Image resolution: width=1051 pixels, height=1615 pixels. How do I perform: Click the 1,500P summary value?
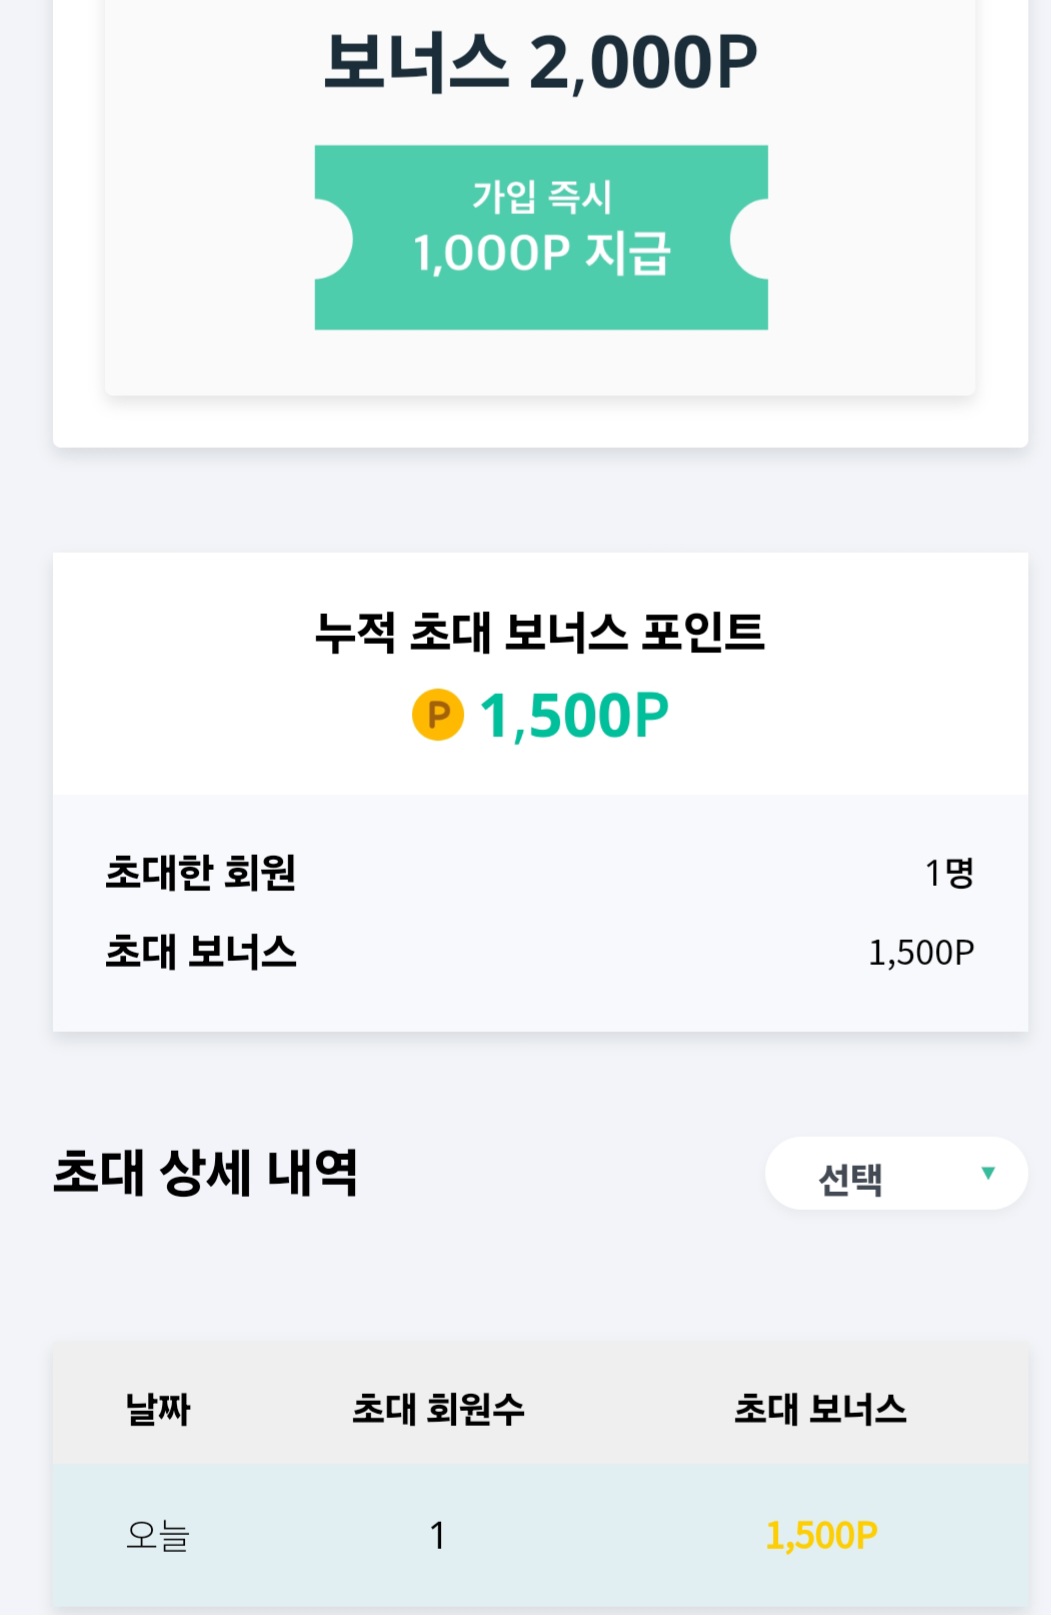click(921, 953)
